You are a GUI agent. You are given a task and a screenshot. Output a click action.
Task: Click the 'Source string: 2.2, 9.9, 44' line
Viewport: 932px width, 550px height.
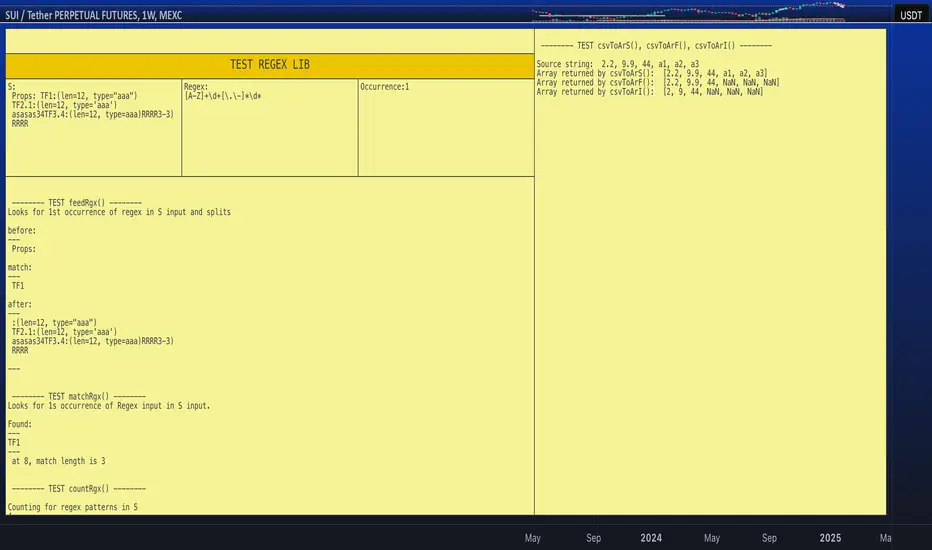pyautogui.click(x=618, y=64)
